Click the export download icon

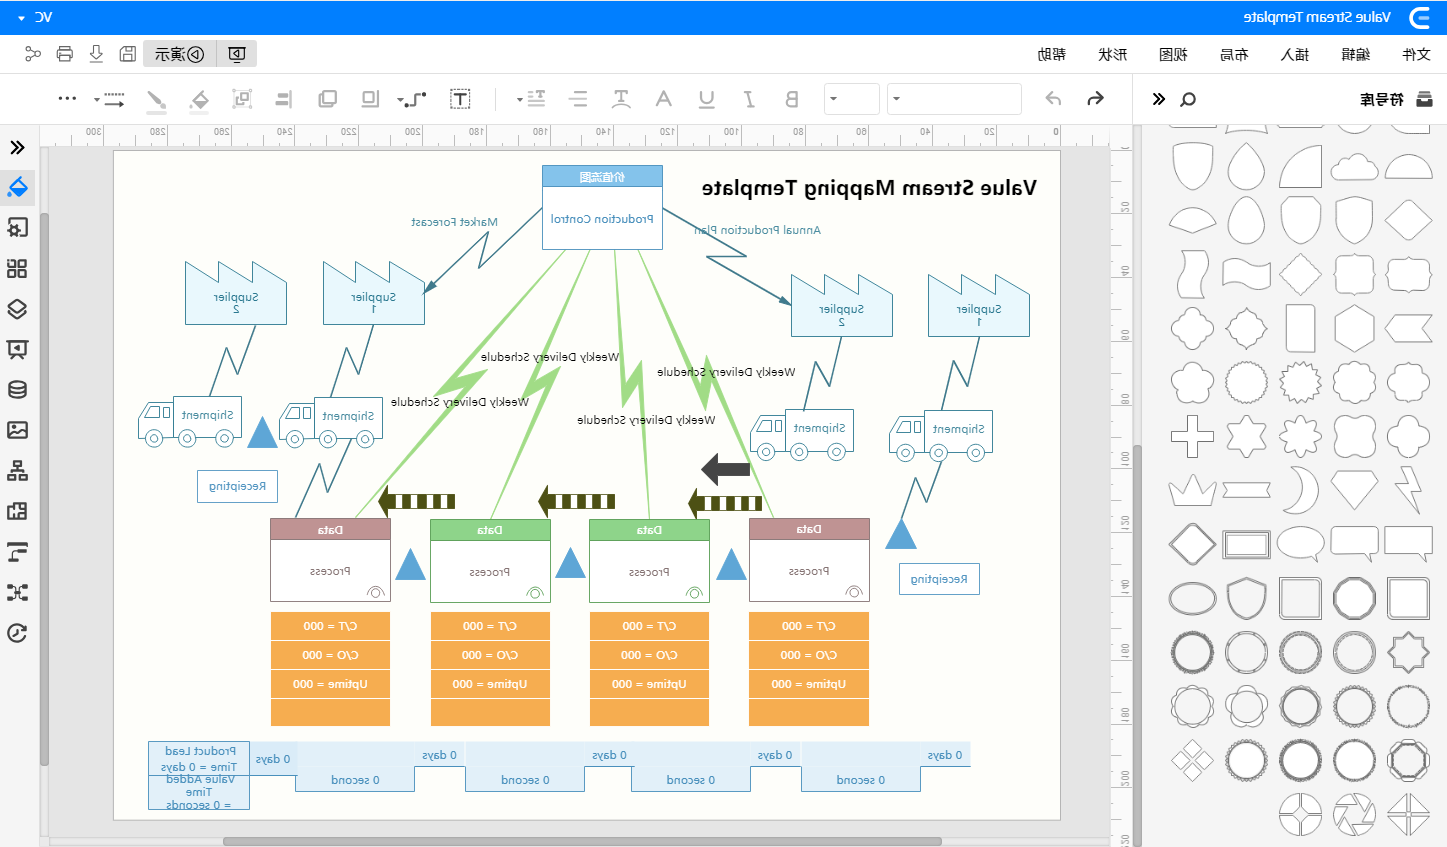coord(96,54)
